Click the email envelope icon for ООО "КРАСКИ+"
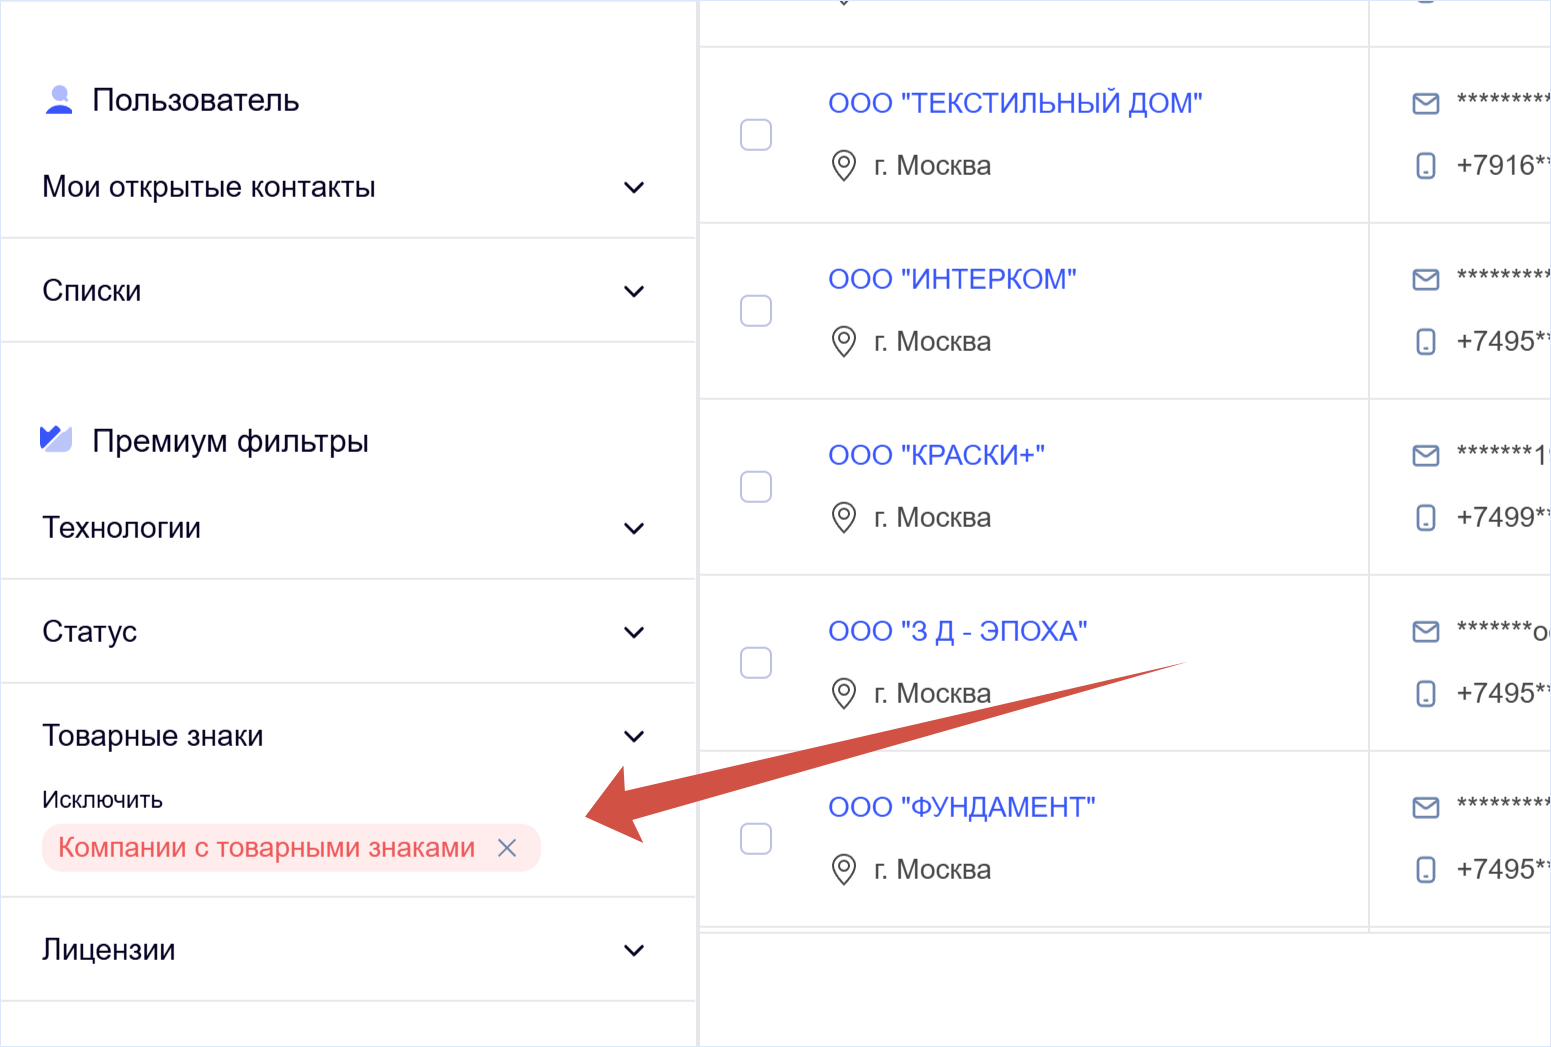 pyautogui.click(x=1424, y=455)
